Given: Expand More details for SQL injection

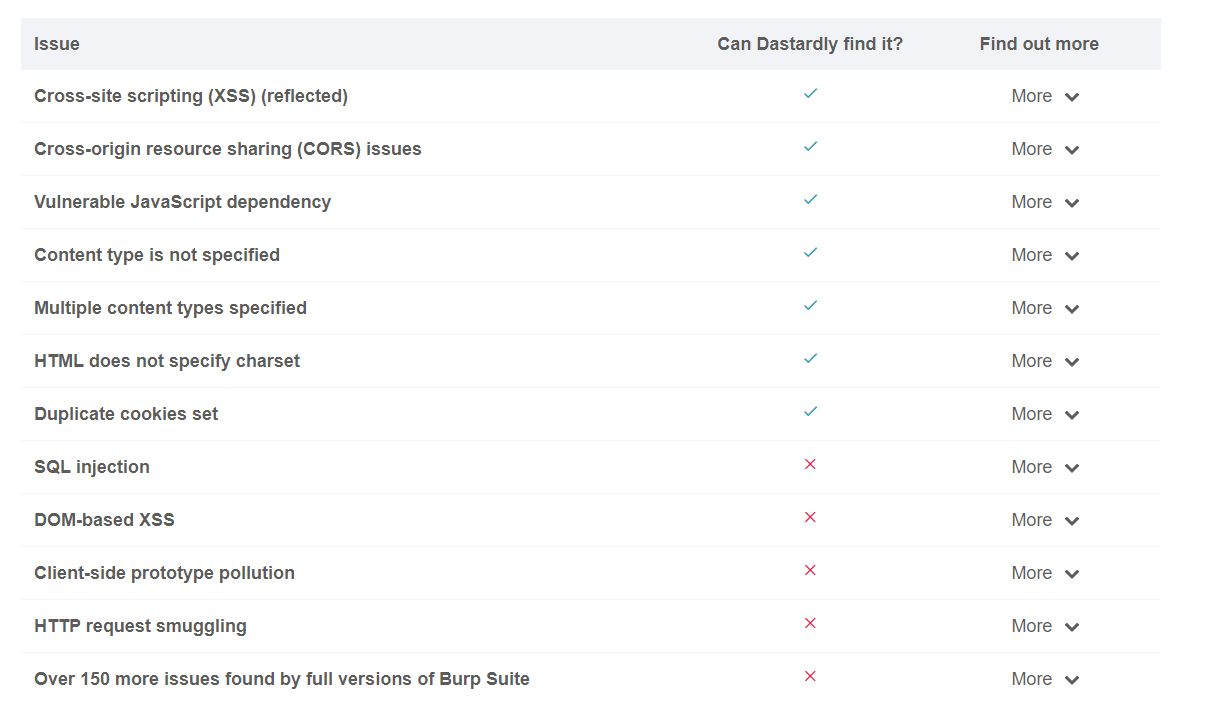Looking at the screenshot, I should tap(1044, 467).
